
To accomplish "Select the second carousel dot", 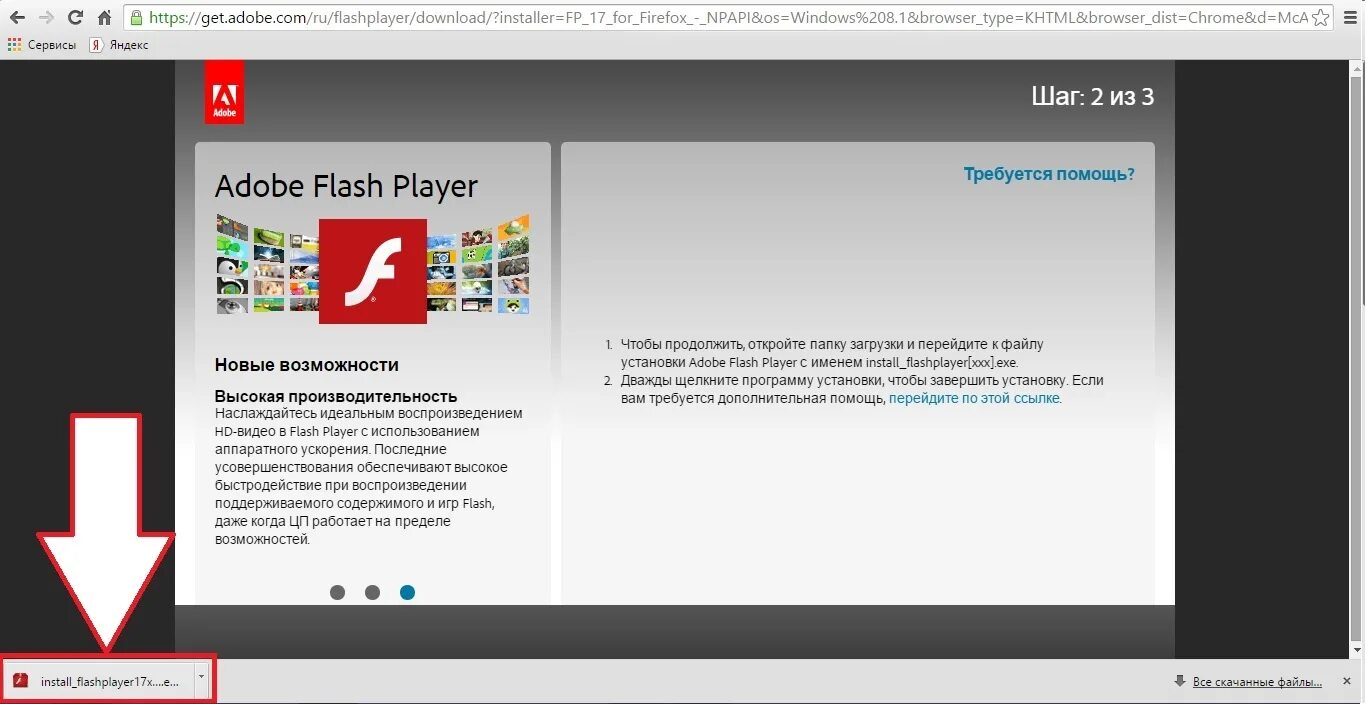I will 373,592.
